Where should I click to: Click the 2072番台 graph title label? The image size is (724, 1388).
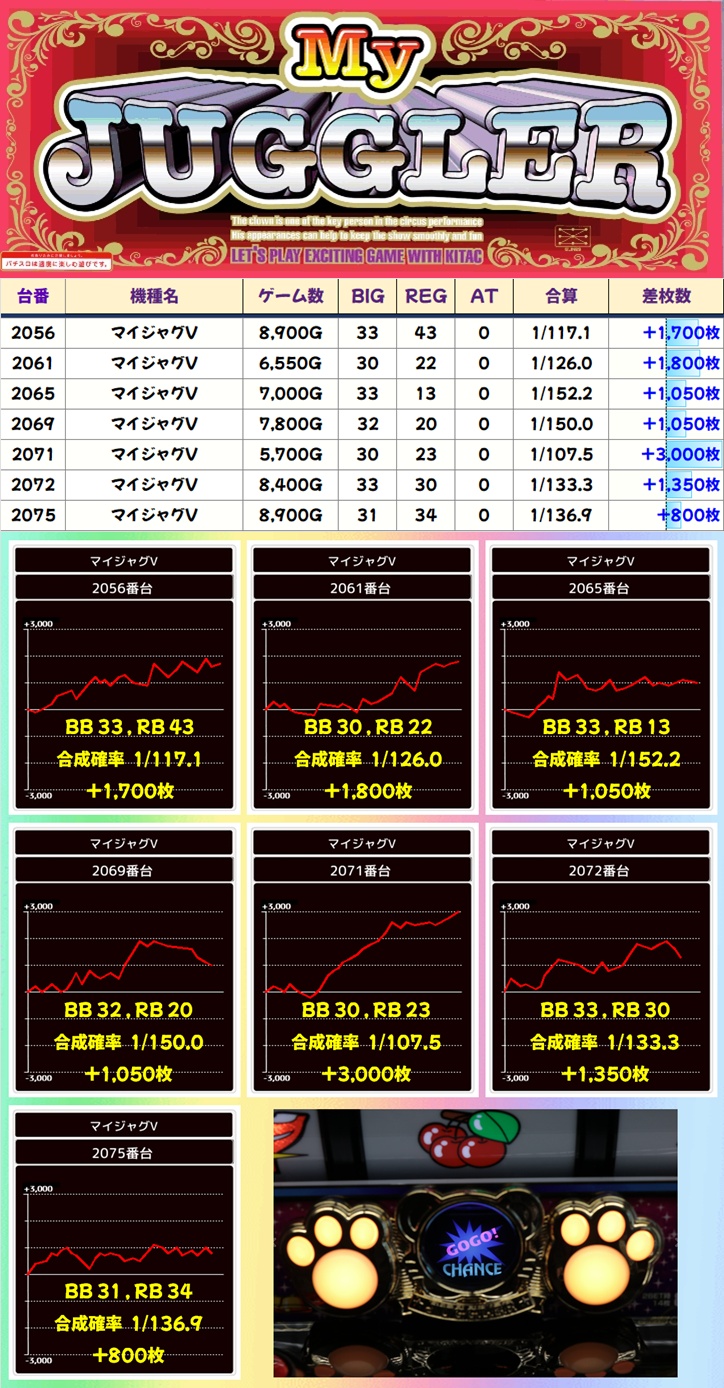(601, 871)
